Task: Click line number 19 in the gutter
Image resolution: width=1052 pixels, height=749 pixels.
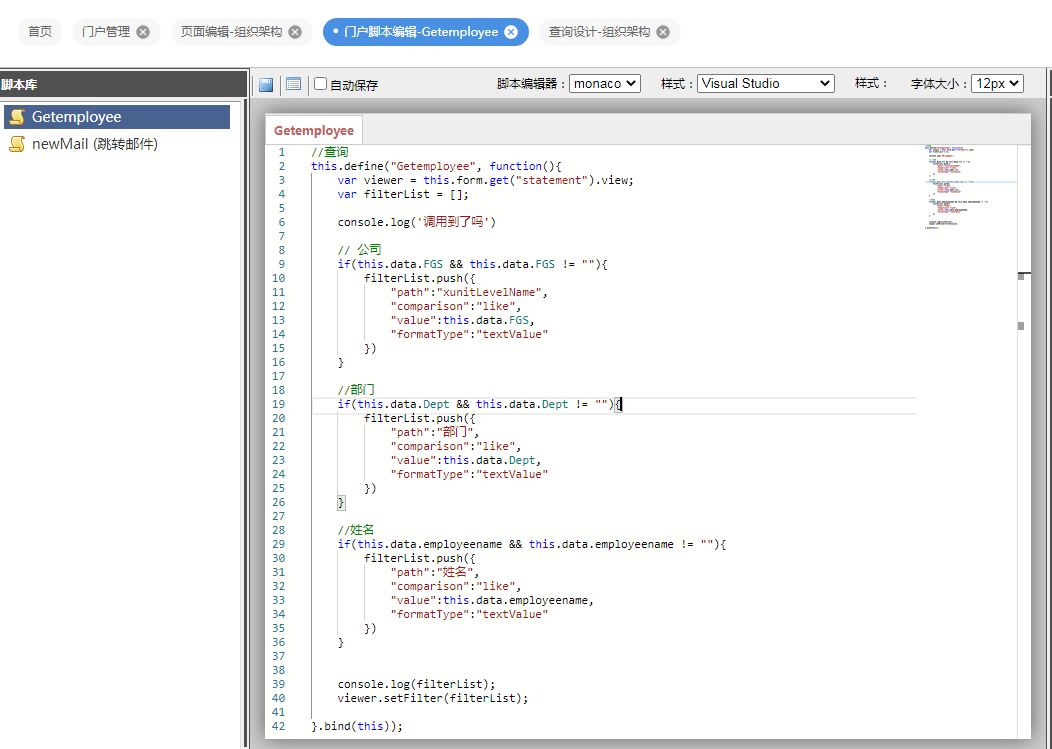Action: pos(279,404)
